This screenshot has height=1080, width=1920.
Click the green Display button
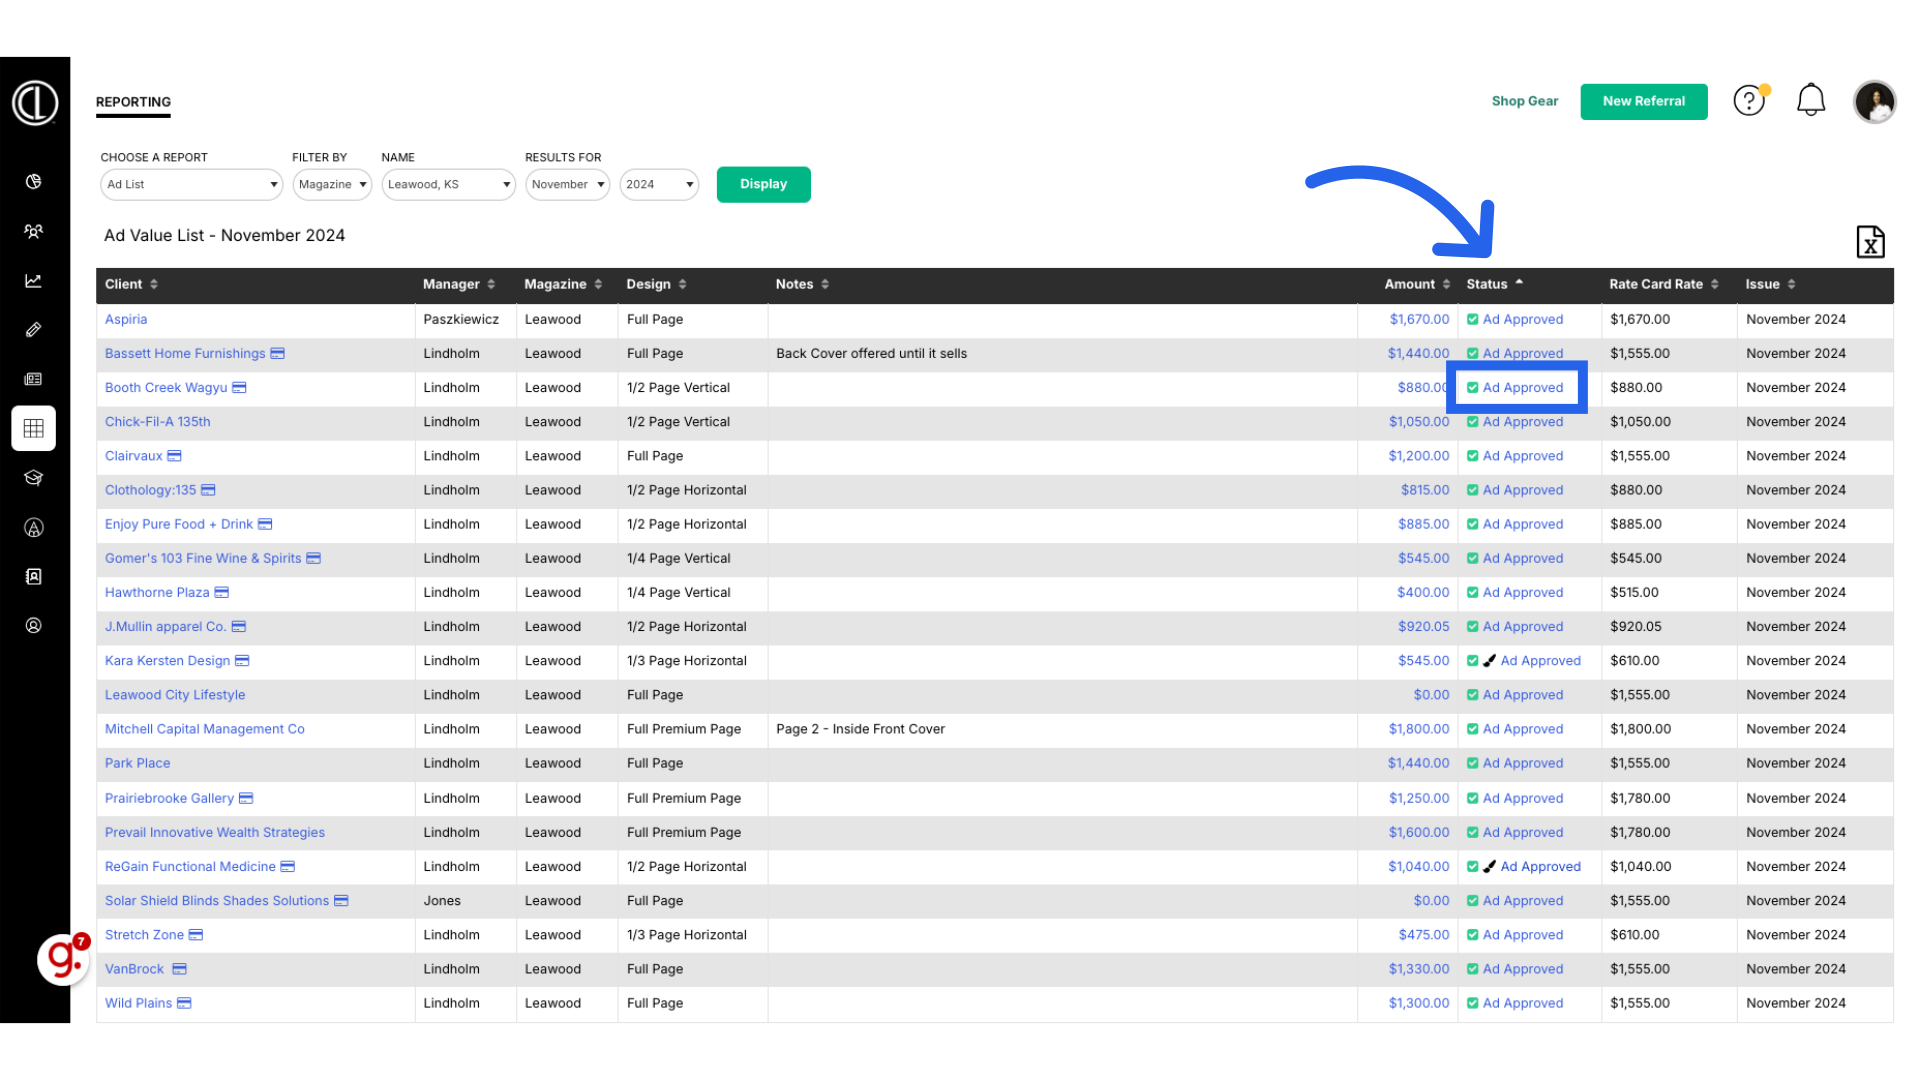pyautogui.click(x=763, y=184)
